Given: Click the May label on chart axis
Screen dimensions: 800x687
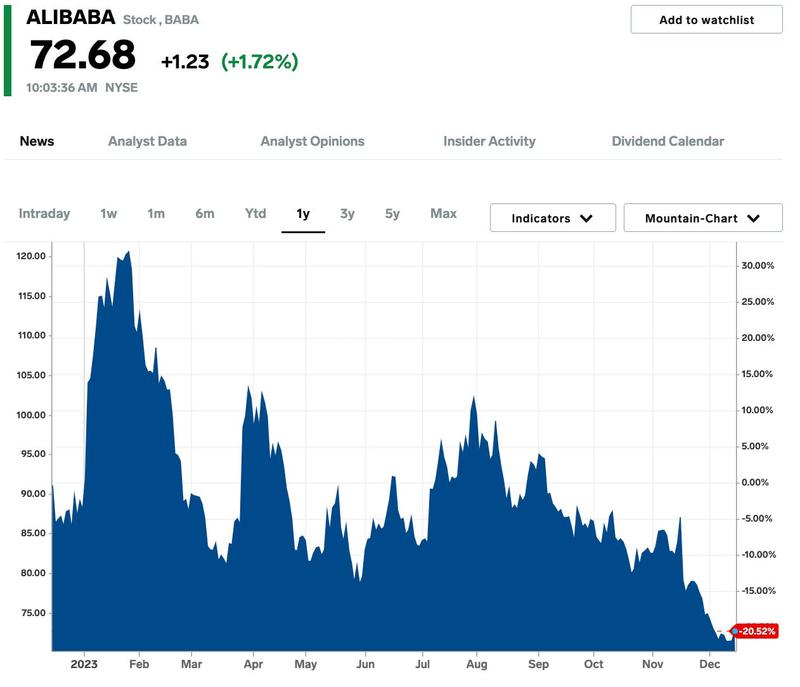Looking at the screenshot, I should [306, 664].
